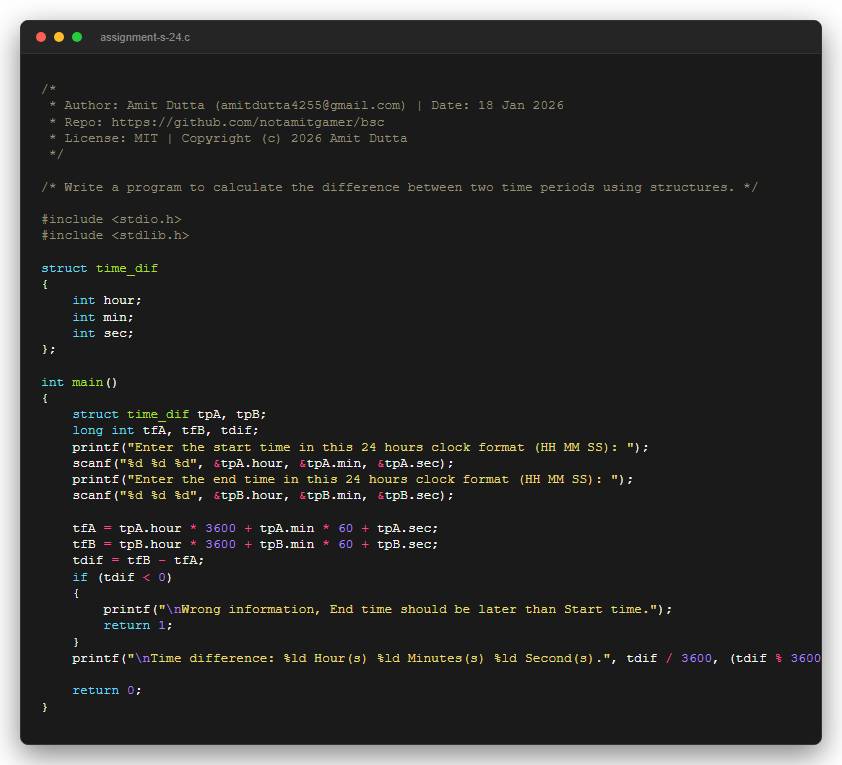Click the 'if (tdif < 0)' condition
Viewport: 842px width, 765px height.
(x=122, y=577)
